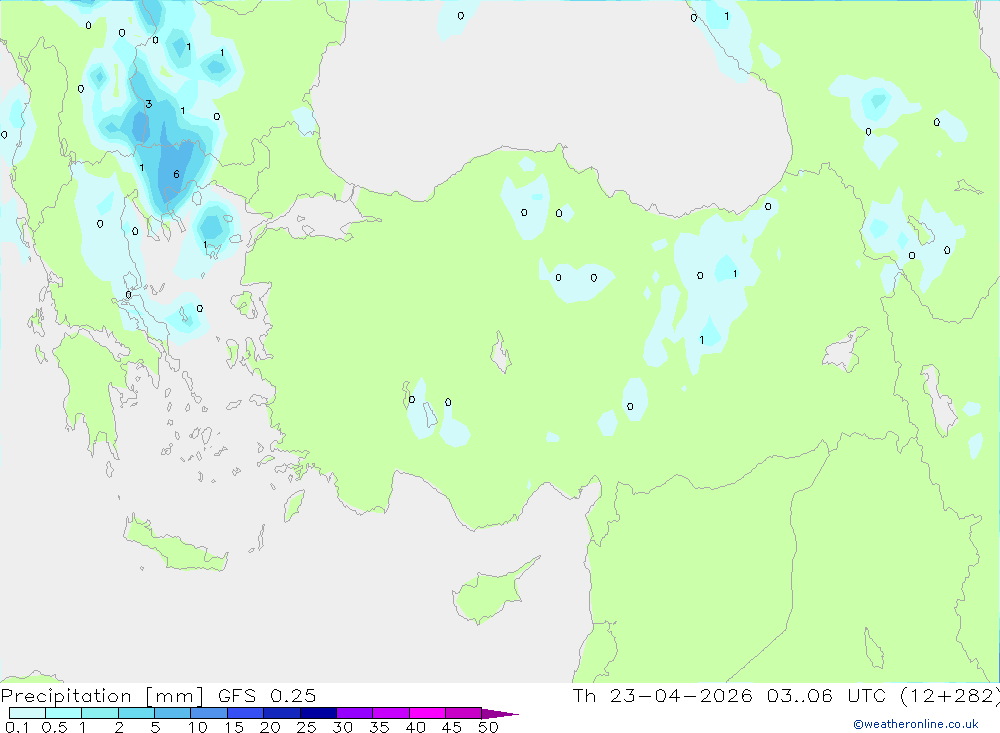Viewport: 1000px width, 733px height.
Task: Click the "0.25" resolution text
Action: pyautogui.click(x=293, y=695)
